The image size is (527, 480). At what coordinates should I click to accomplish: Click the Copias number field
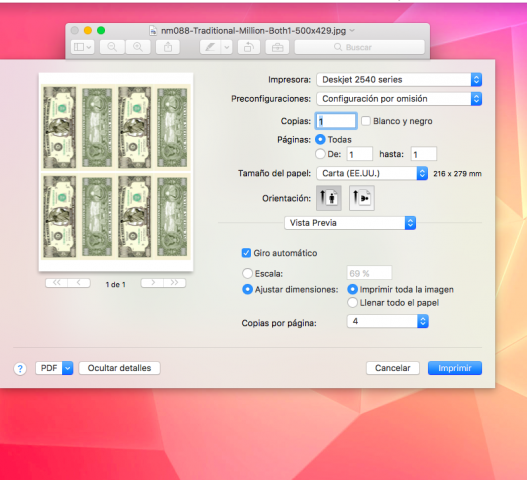pyautogui.click(x=336, y=121)
